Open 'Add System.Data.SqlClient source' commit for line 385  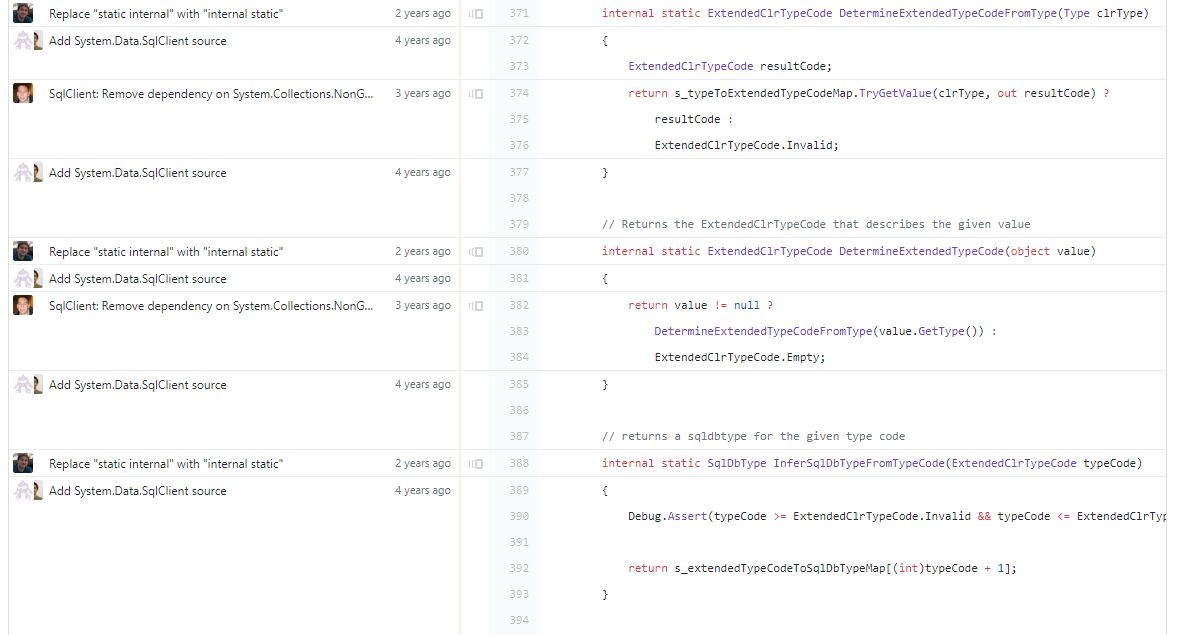(138, 384)
